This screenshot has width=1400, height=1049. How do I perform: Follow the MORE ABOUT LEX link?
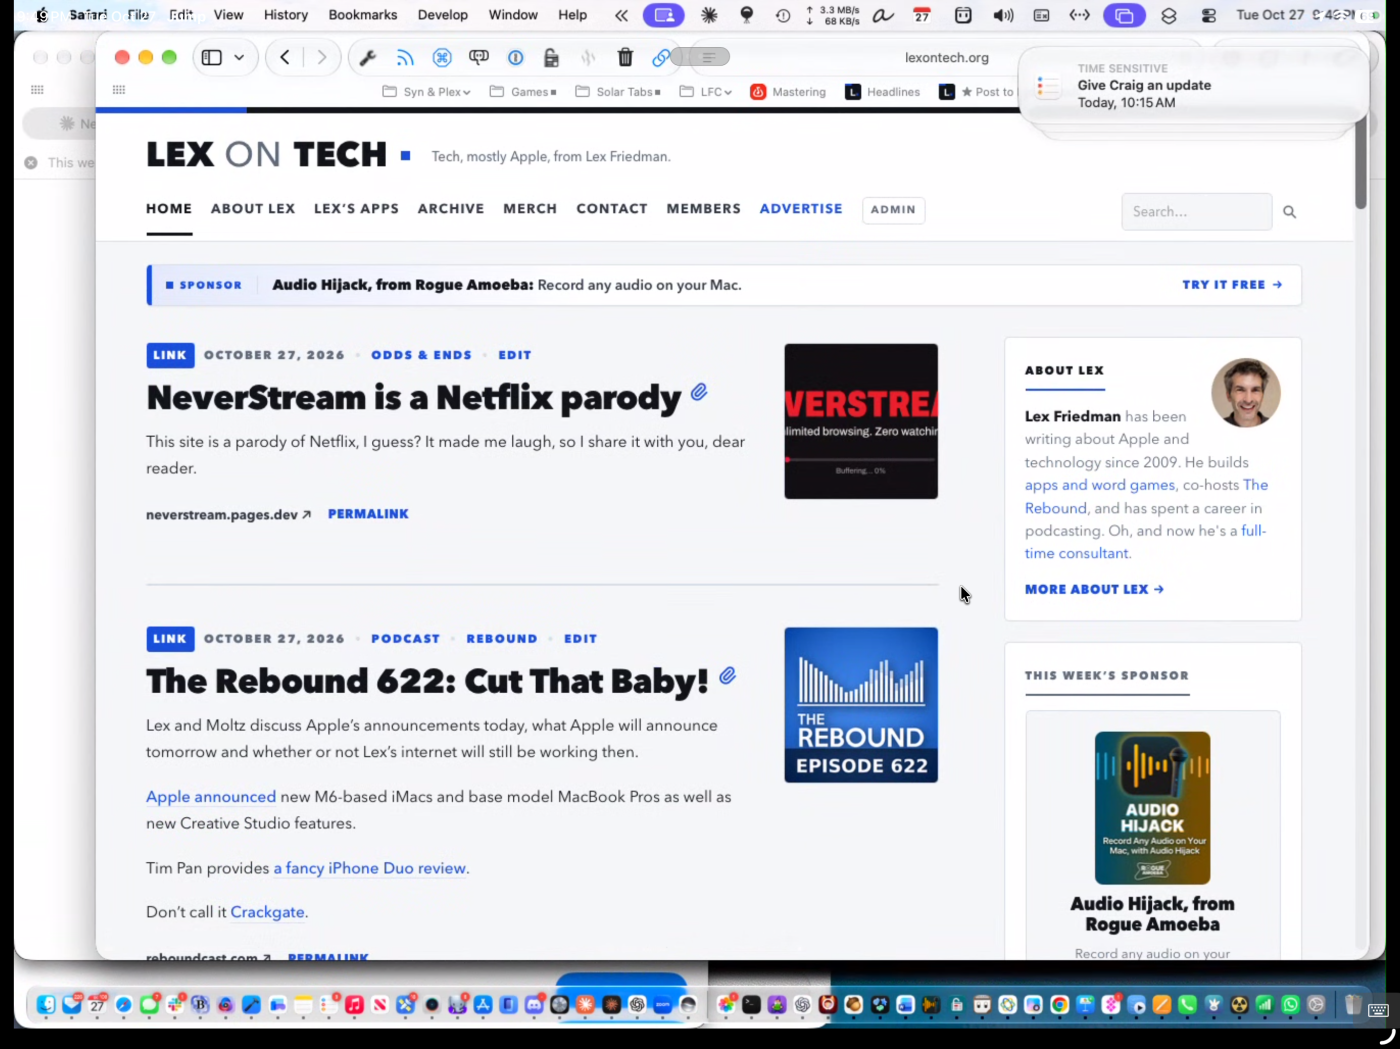point(1094,590)
